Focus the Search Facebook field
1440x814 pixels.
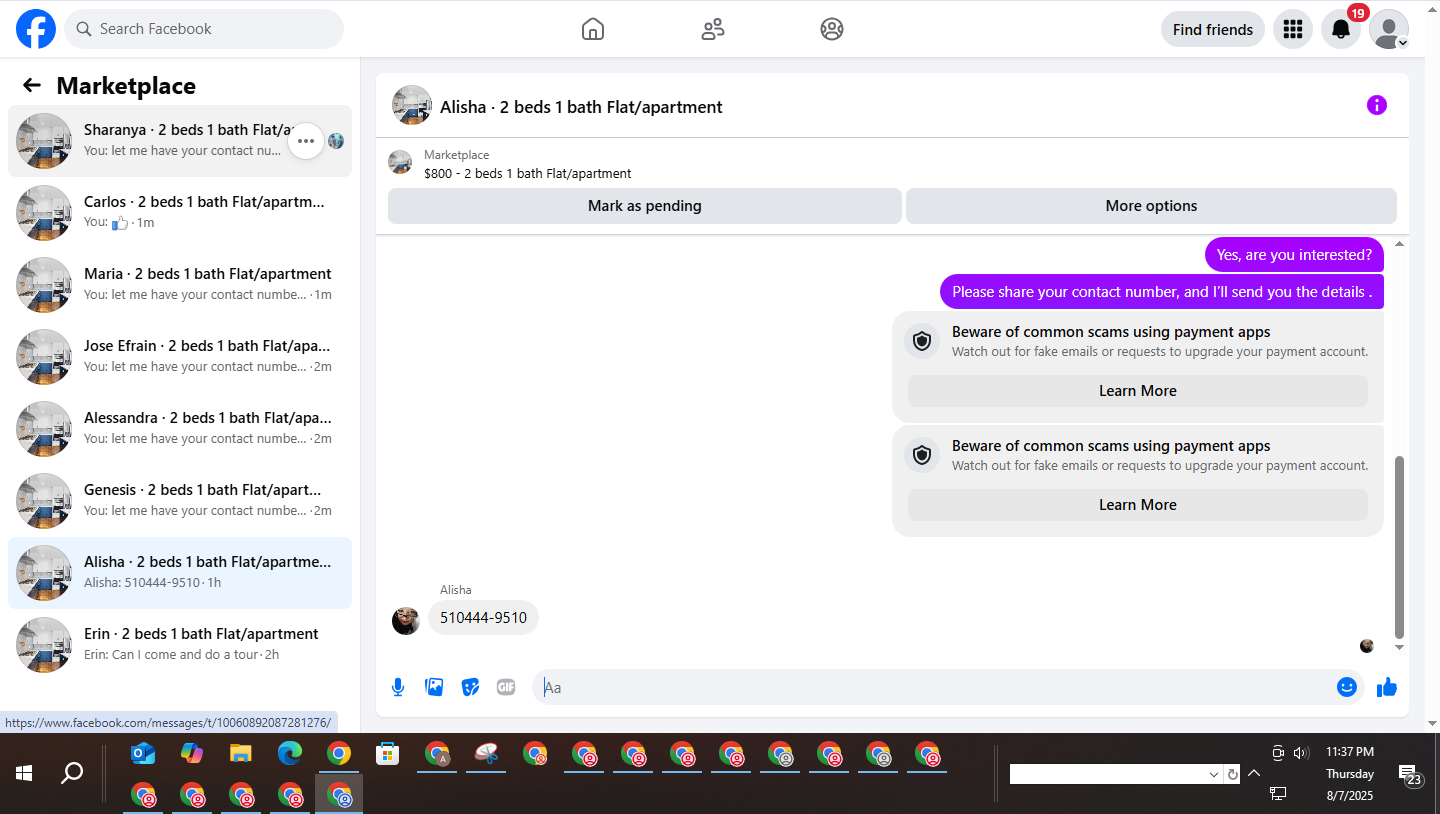[204, 29]
